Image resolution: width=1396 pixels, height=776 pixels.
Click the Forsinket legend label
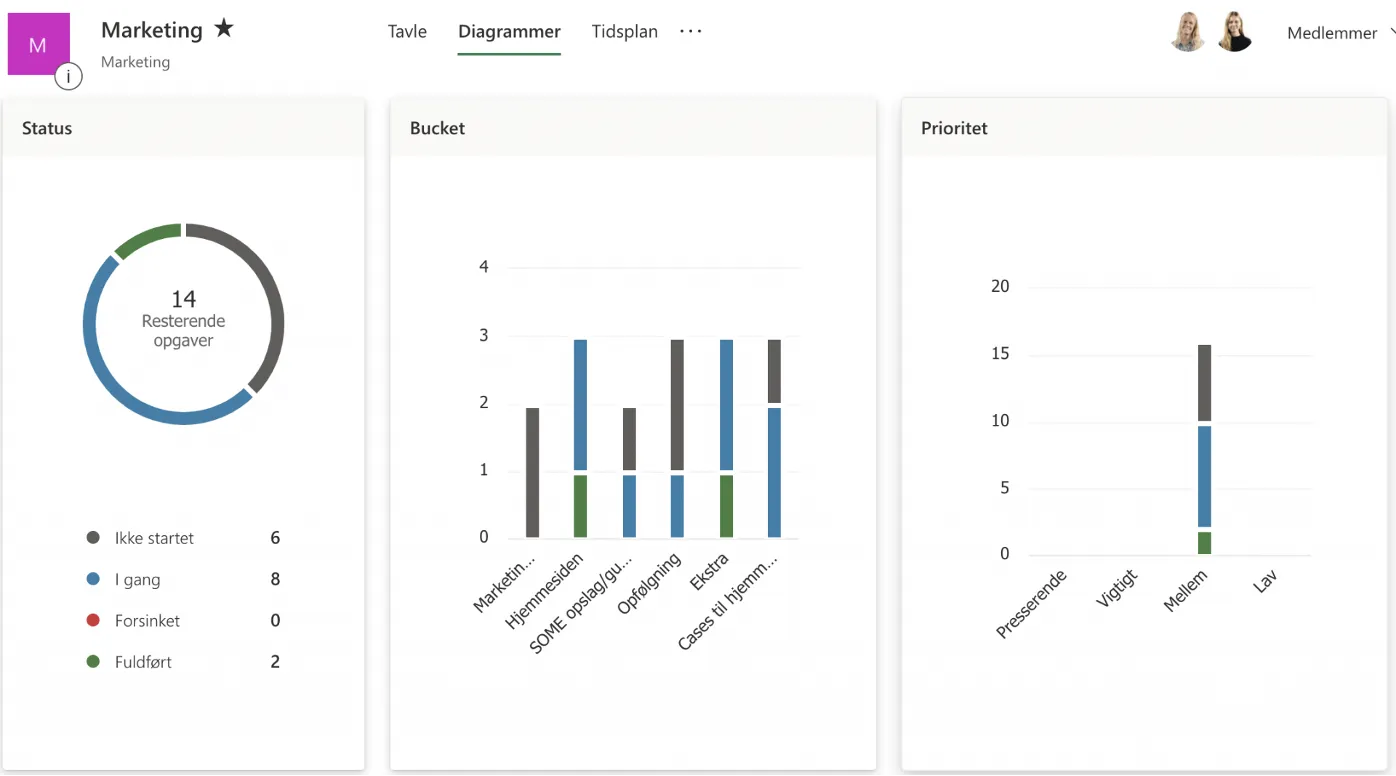pyautogui.click(x=147, y=621)
